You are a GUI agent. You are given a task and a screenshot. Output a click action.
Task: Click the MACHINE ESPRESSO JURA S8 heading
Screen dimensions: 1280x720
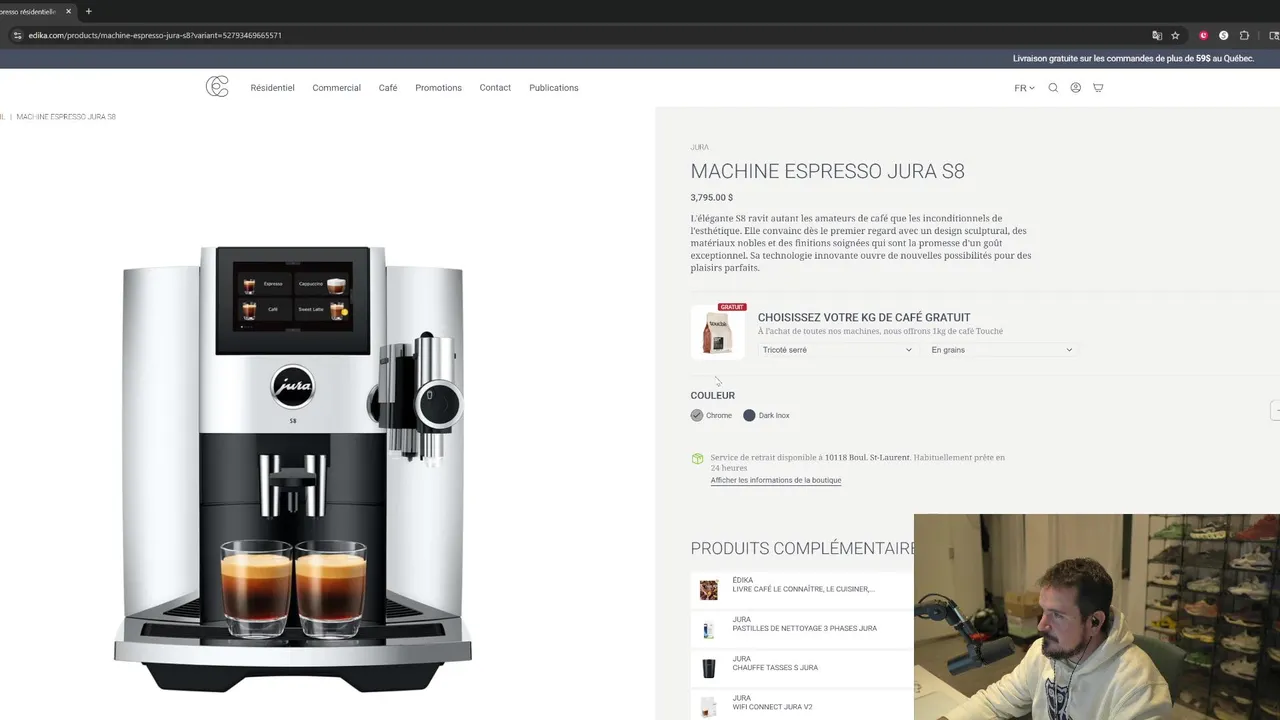(x=827, y=171)
